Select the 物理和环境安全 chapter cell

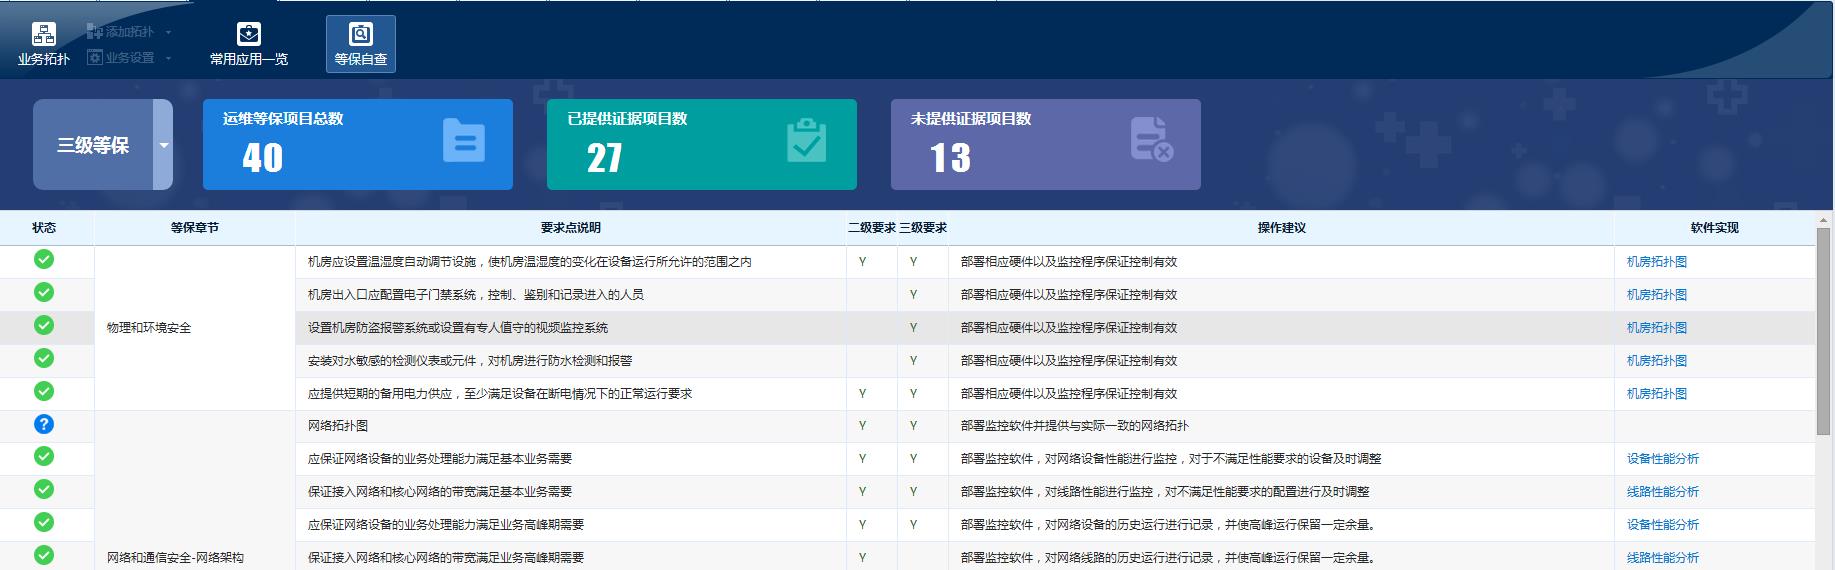149,328
